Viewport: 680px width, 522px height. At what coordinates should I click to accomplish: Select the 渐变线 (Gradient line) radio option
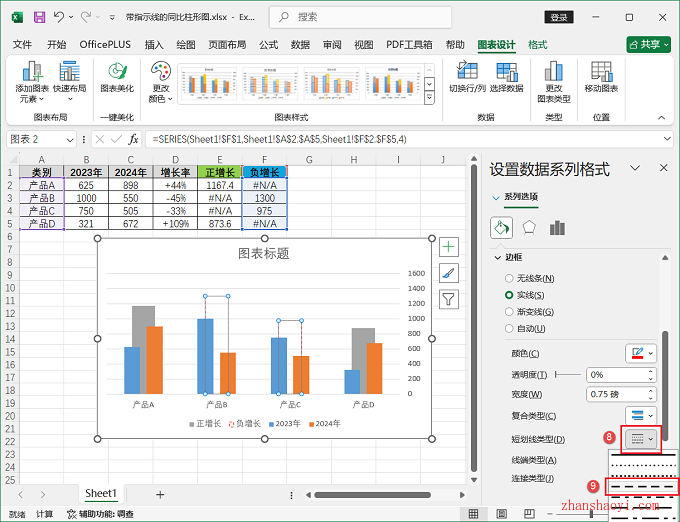(x=510, y=312)
